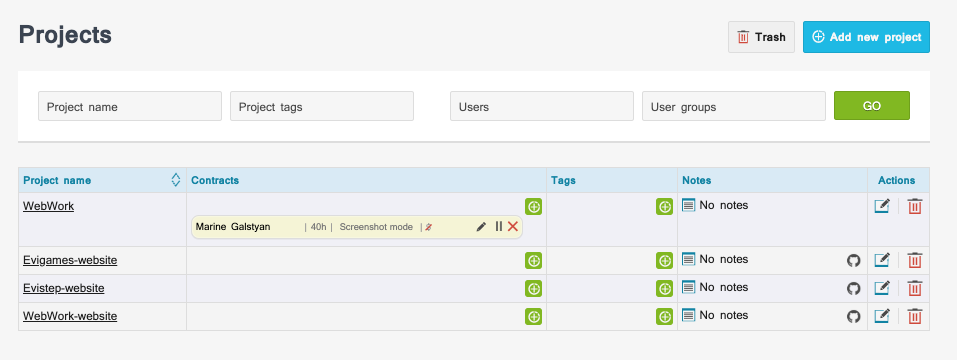Click GitHub icon in Evistep-website row

coord(853,289)
